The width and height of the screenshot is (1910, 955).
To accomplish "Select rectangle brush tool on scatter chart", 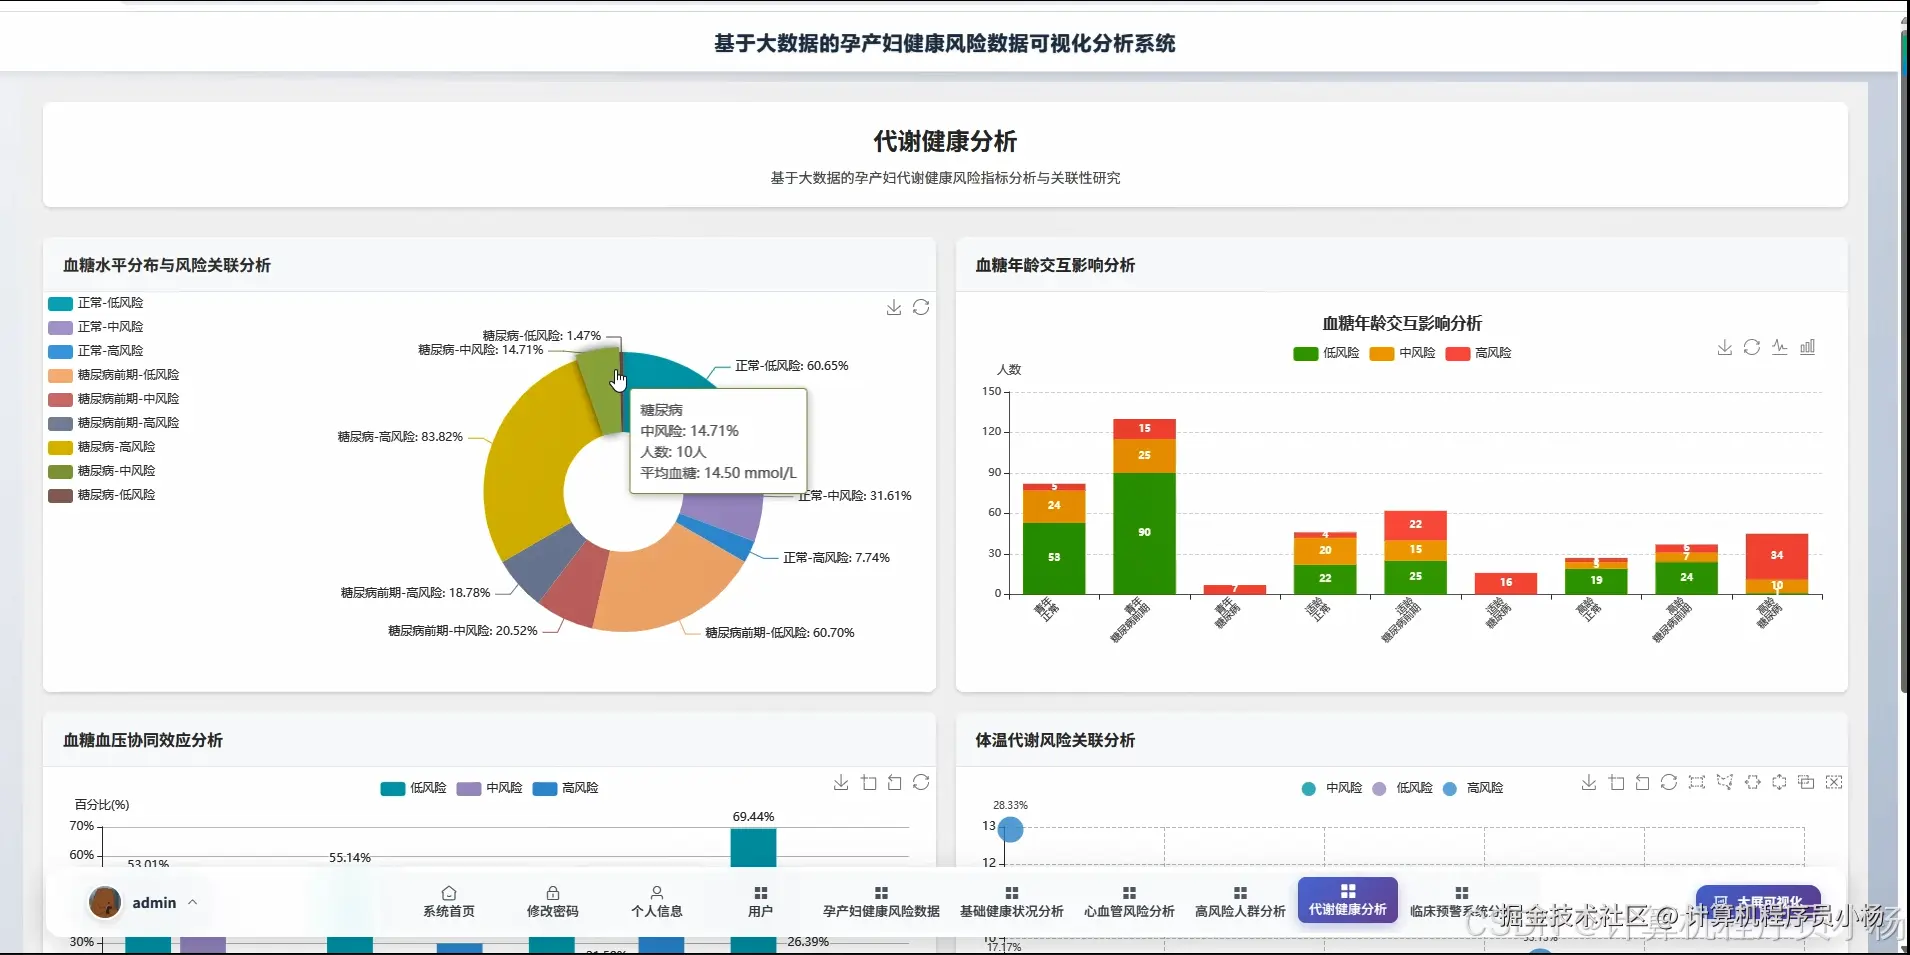I will click(x=1697, y=782).
